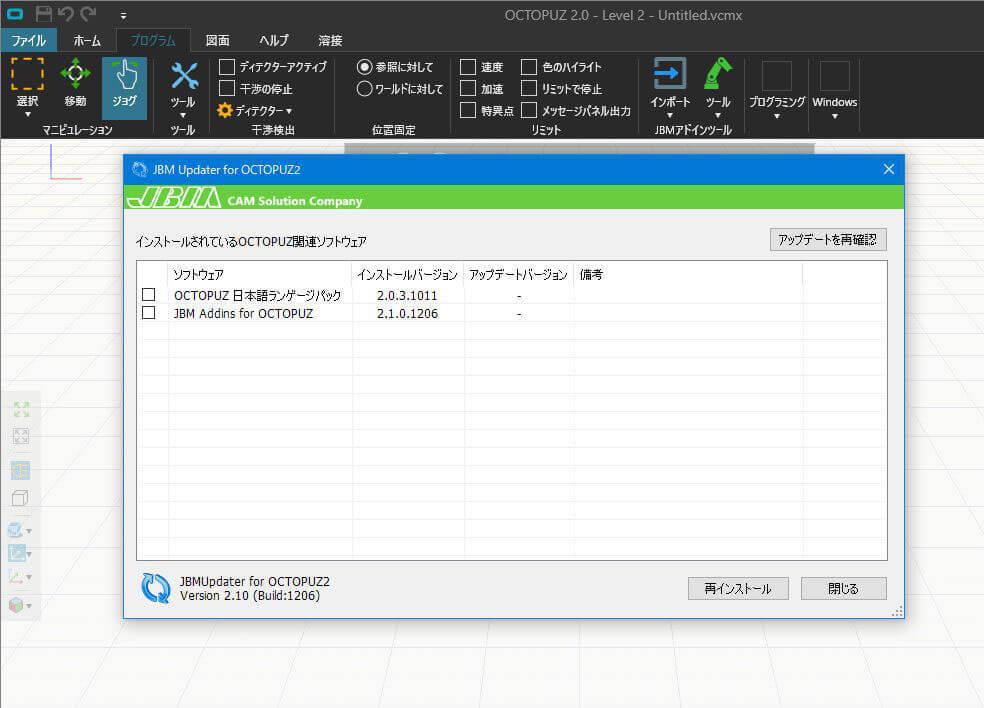Select the ワールドに対して radio button
This screenshot has width=984, height=708.
click(365, 88)
